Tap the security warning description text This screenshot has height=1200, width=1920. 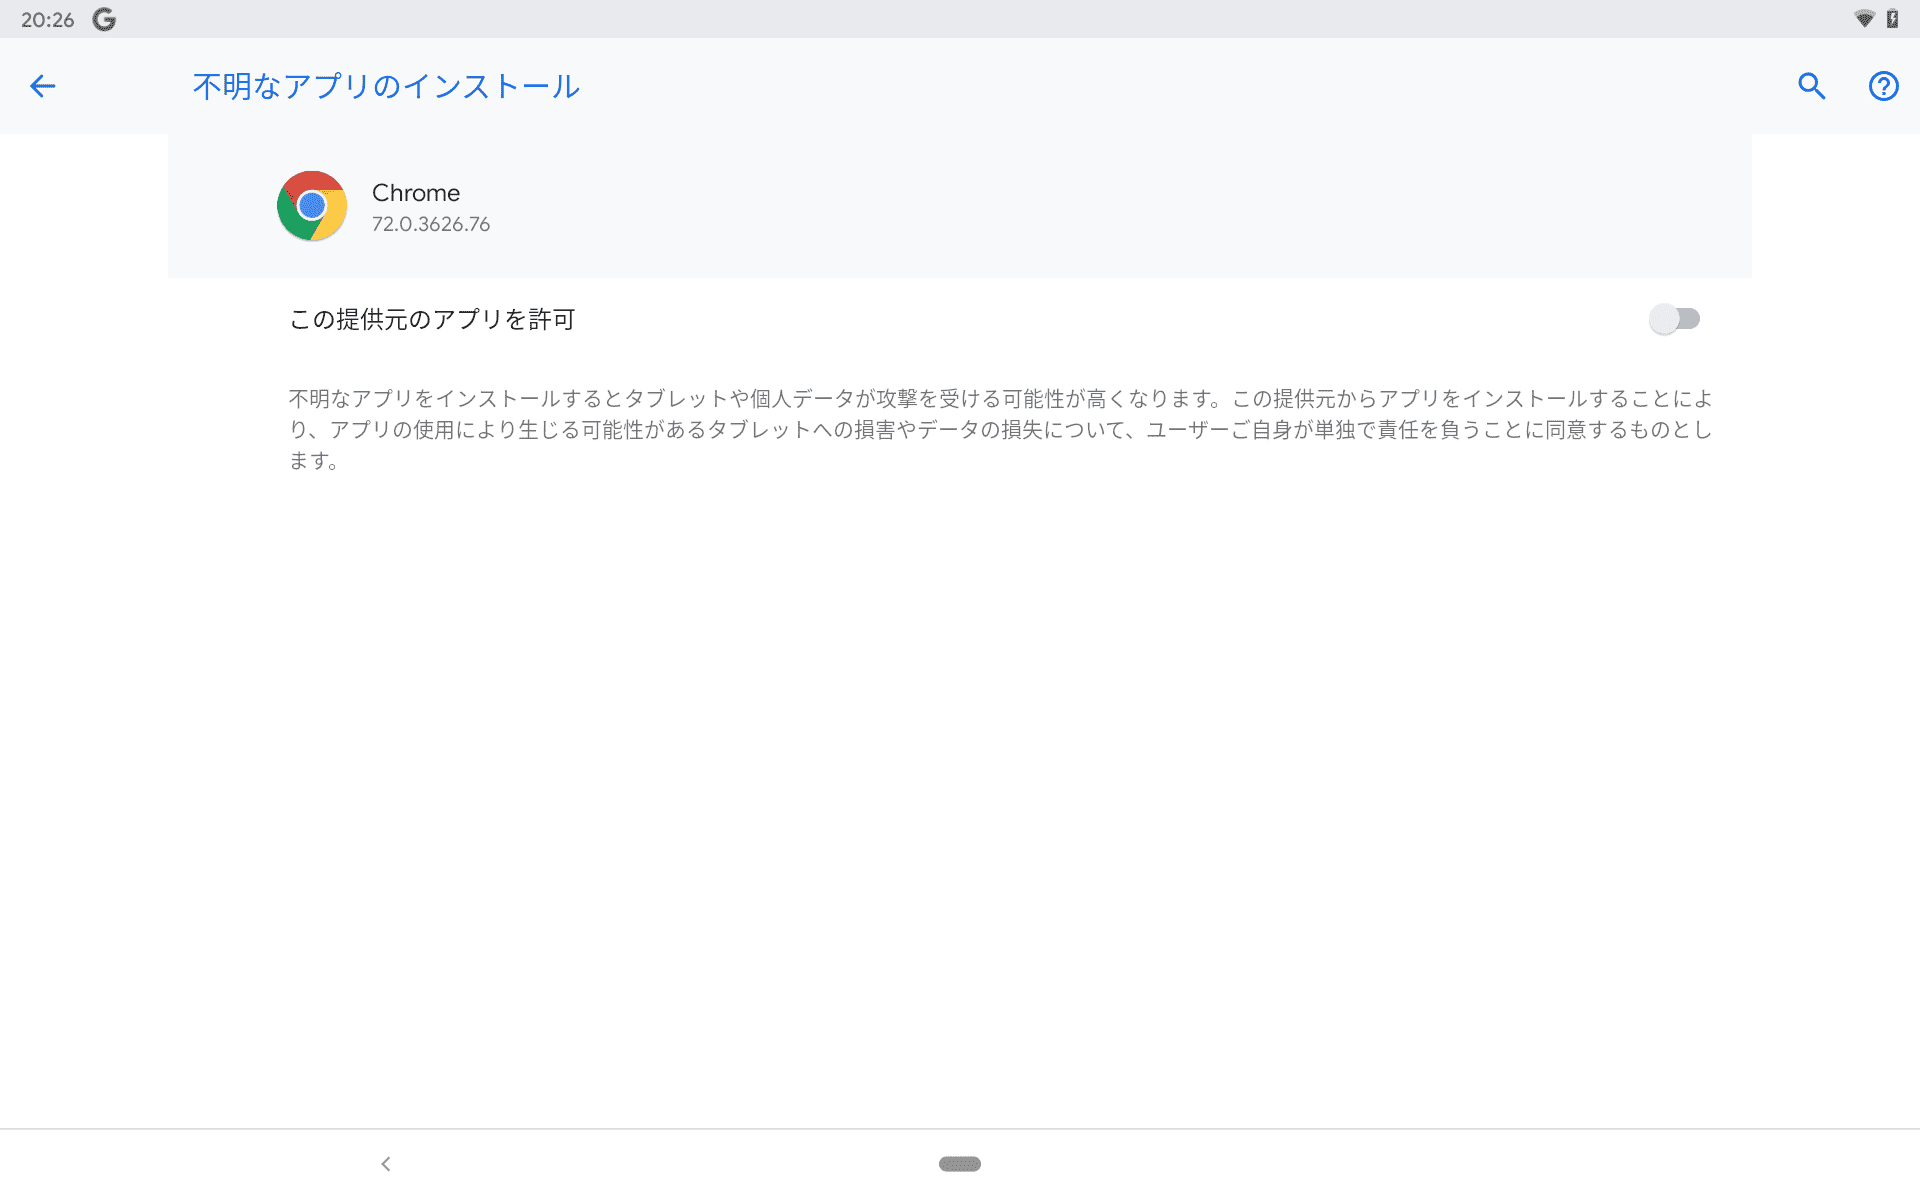pyautogui.click(x=1000, y=430)
